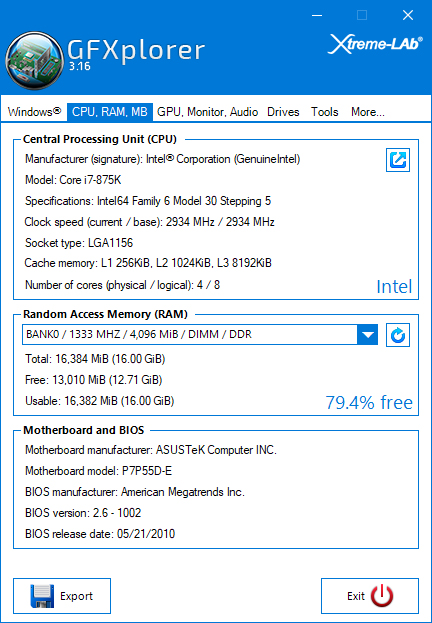Click the floppy disk Export icon

coord(42,596)
